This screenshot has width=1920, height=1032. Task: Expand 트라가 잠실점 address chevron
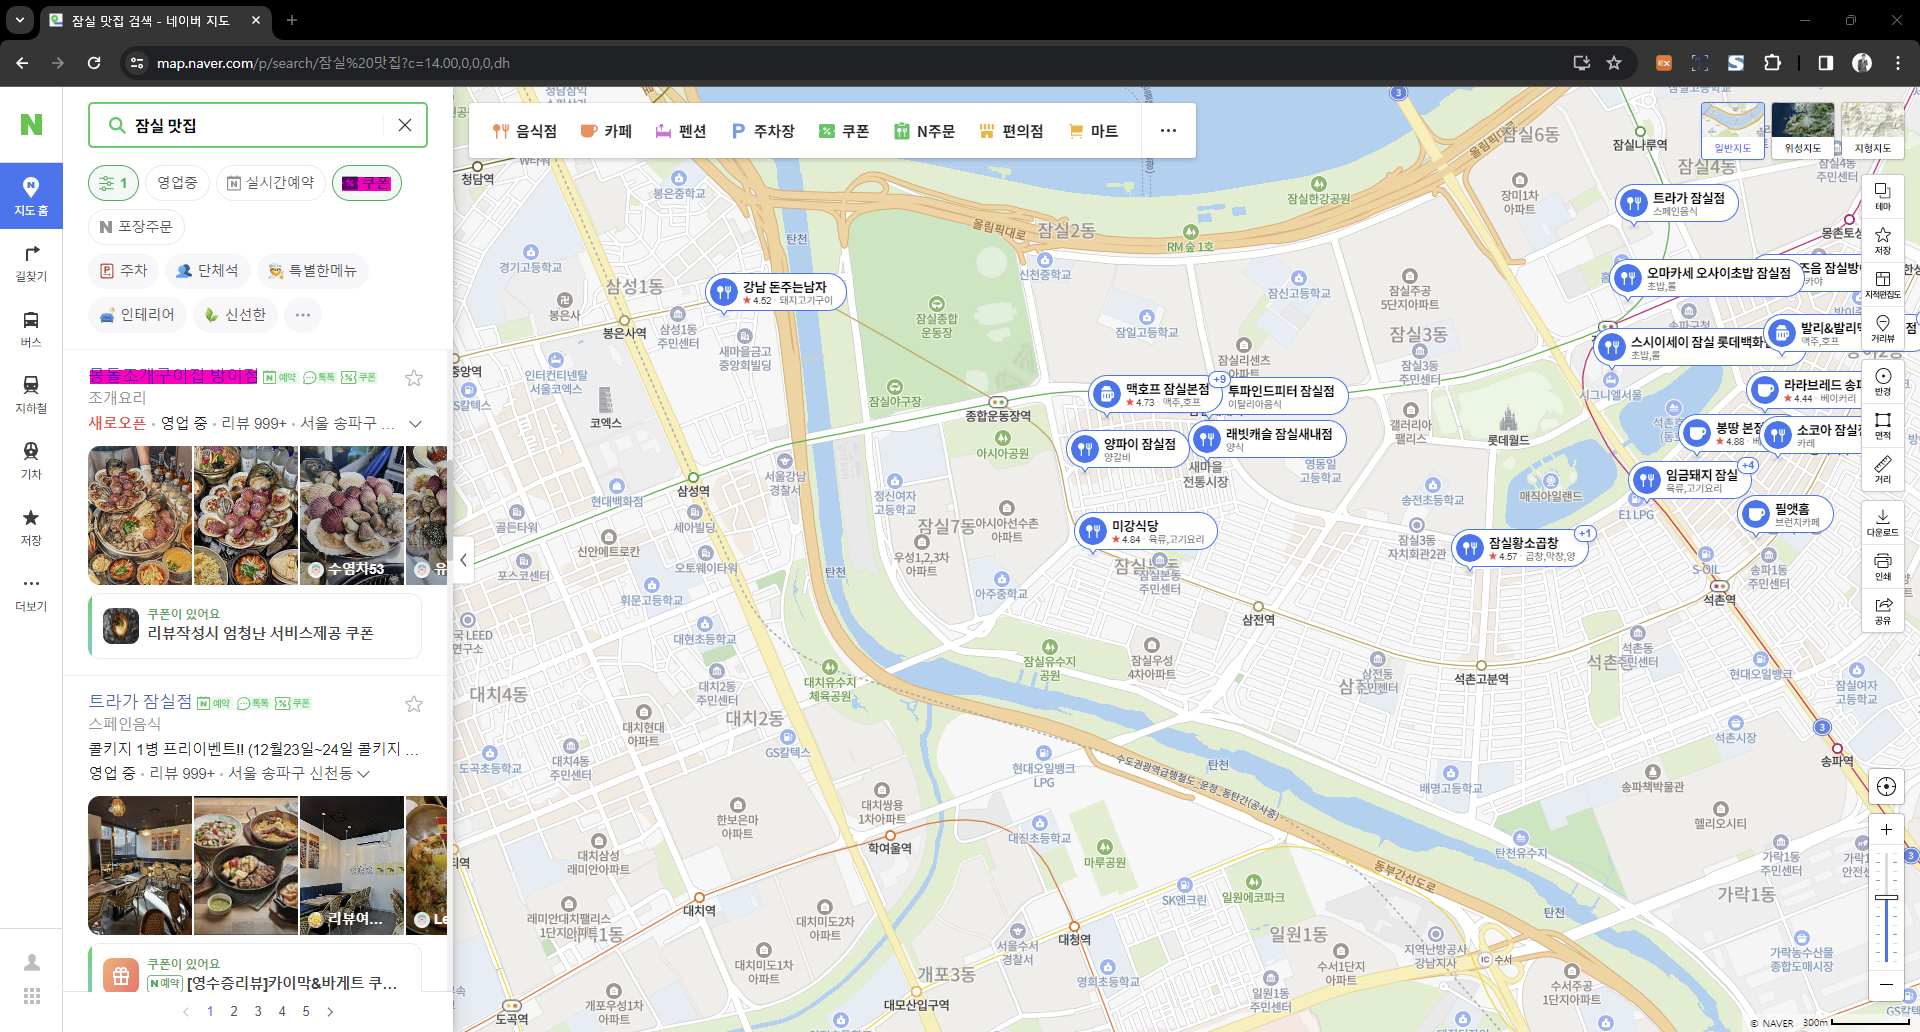point(363,774)
